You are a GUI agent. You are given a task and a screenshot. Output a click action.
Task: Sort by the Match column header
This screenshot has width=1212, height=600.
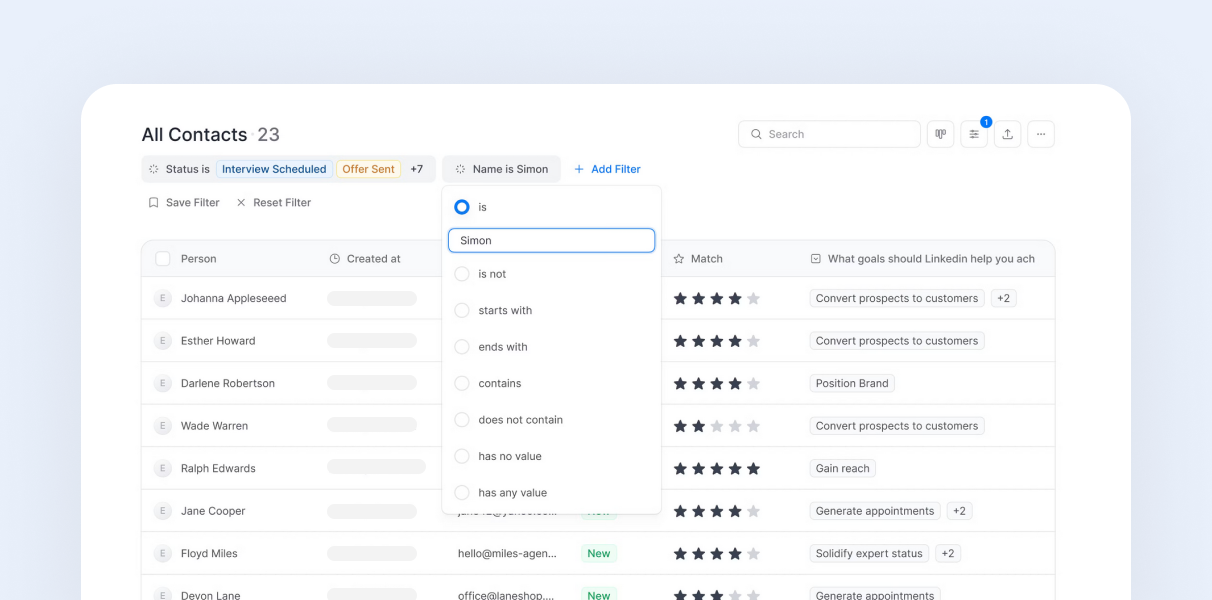(x=698, y=259)
